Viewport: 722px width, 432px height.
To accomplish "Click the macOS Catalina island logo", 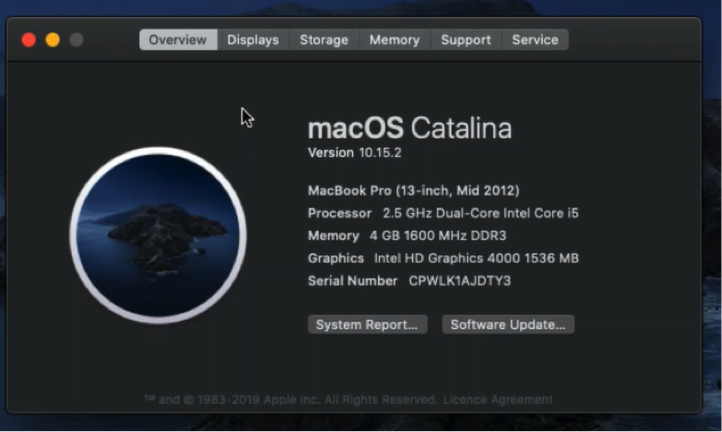I will (158, 235).
